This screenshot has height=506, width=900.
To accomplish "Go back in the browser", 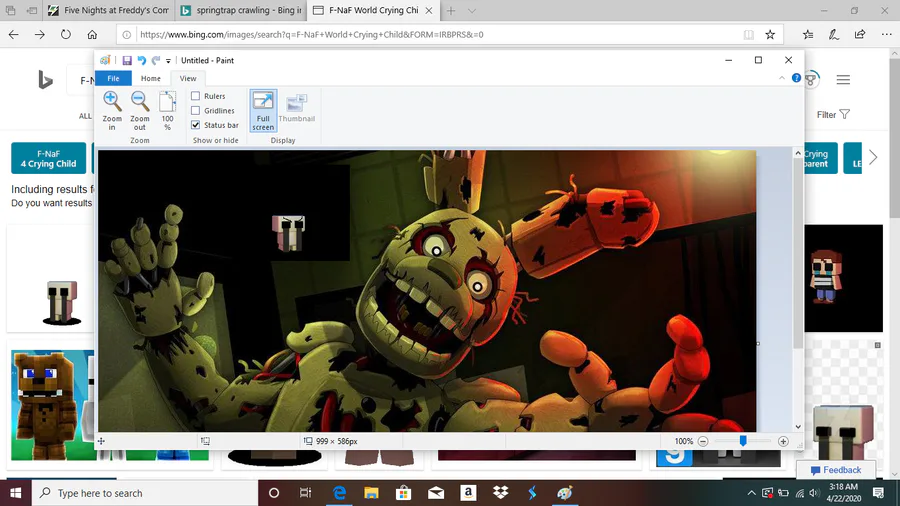I will [13, 34].
